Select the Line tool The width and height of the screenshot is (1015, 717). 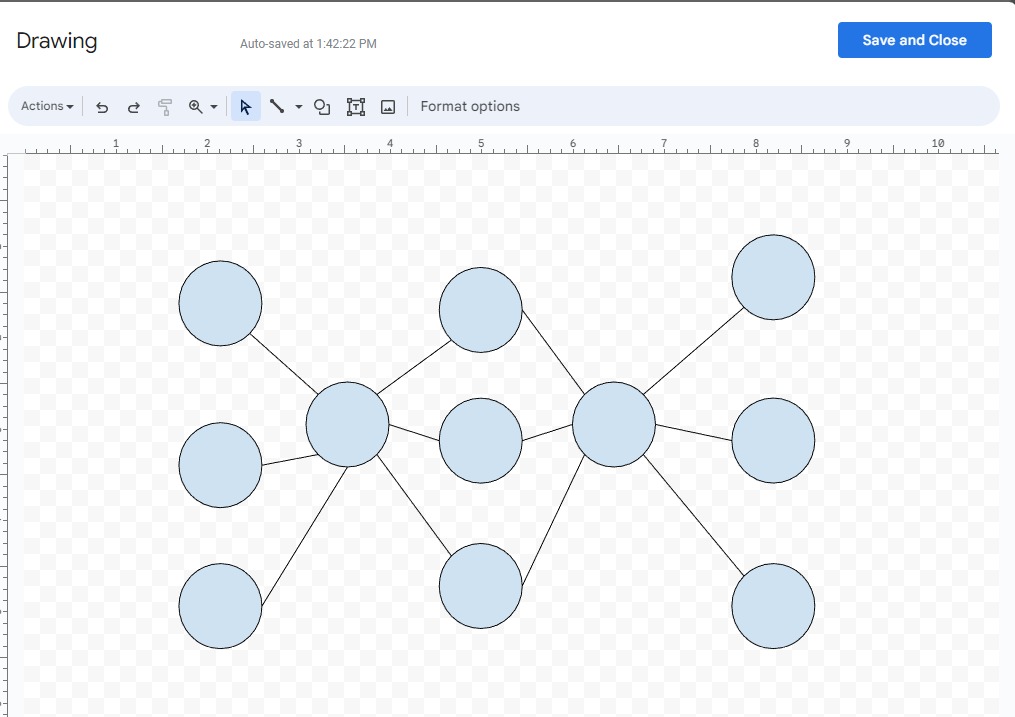point(278,106)
